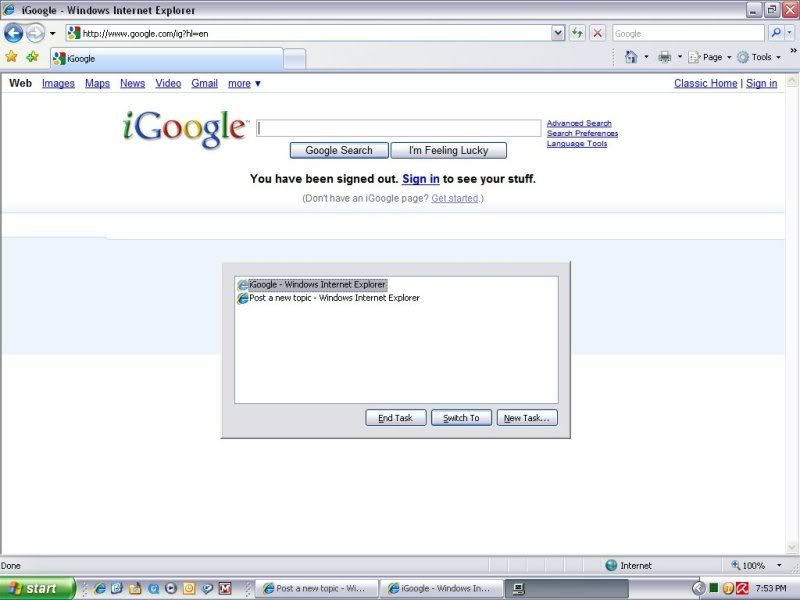Expand the zoom level dropdown arrow
The width and height of the screenshot is (800, 600).
pyautogui.click(x=779, y=565)
